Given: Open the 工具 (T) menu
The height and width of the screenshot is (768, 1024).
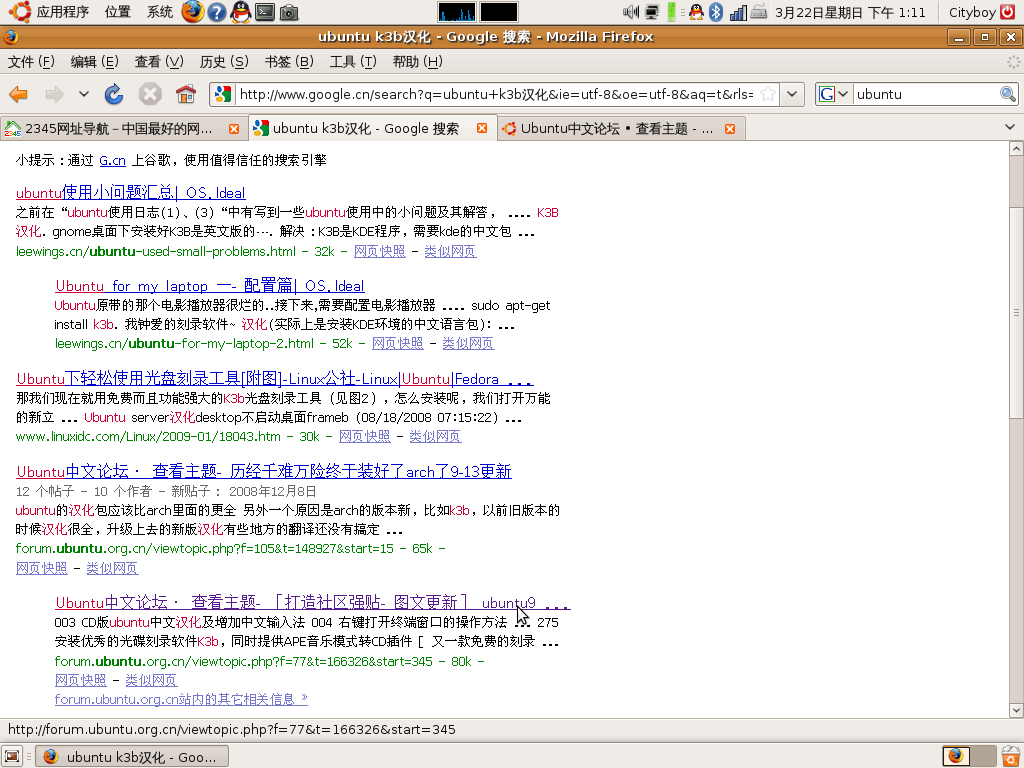Looking at the screenshot, I should click(353, 61).
